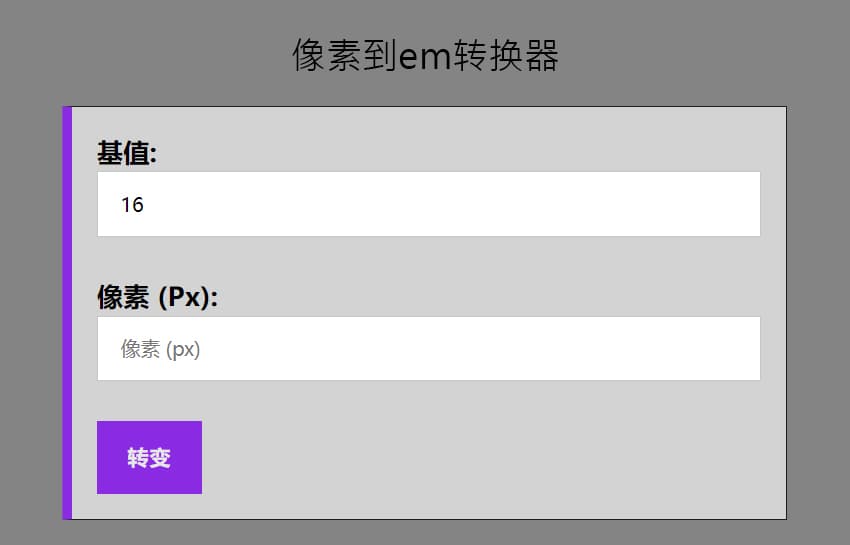The width and height of the screenshot is (850, 545).
Task: Click the 像素到em转换器 page heading
Action: [425, 56]
